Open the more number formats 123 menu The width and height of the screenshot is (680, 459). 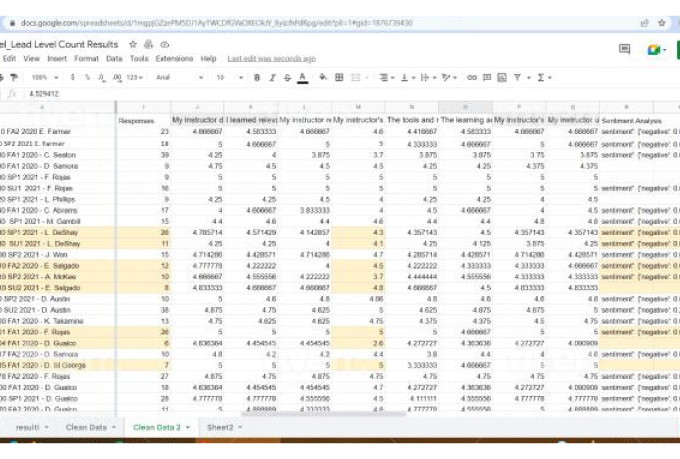[134, 77]
